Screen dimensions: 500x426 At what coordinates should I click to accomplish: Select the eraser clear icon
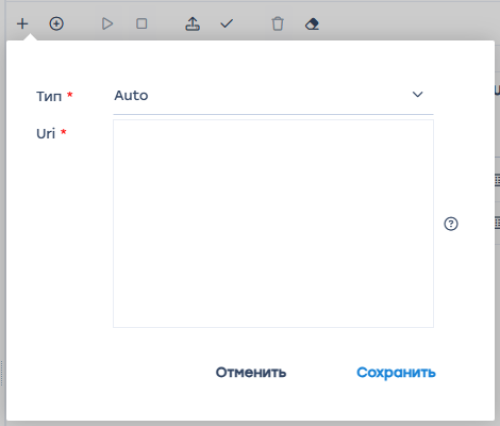tap(312, 24)
